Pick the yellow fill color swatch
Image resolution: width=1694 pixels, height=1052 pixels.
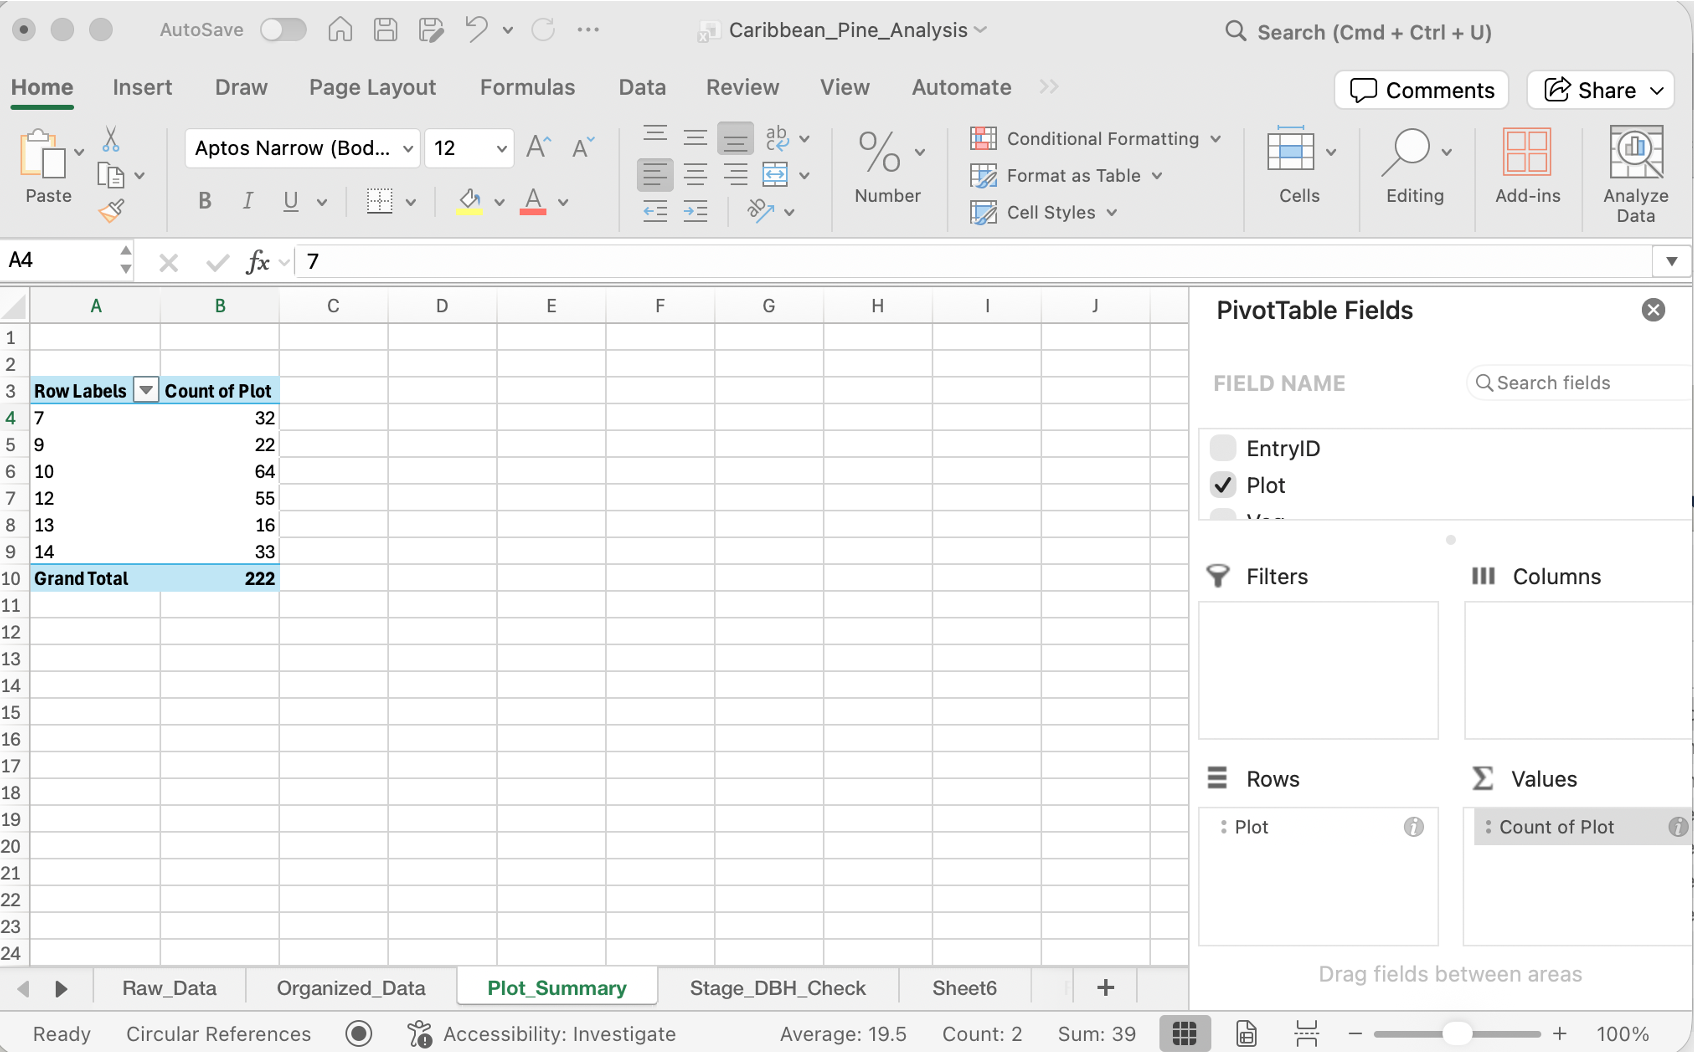point(469,202)
